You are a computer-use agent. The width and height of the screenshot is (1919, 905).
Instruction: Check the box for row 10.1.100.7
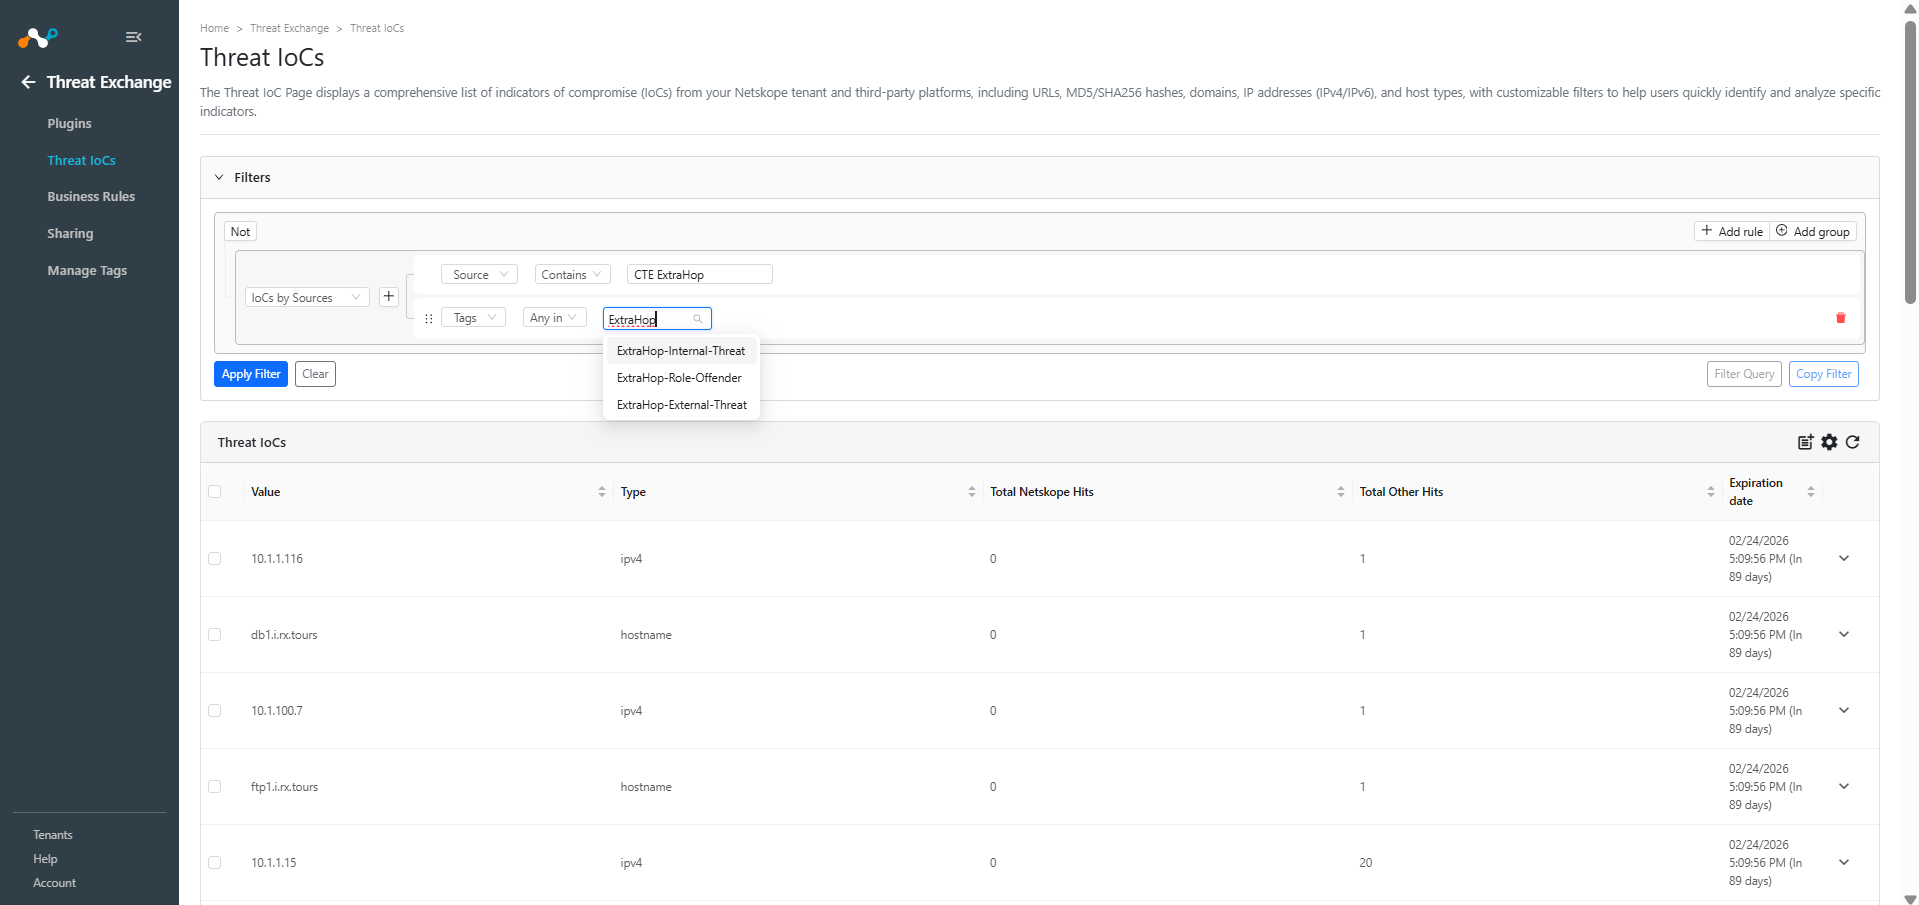[215, 710]
